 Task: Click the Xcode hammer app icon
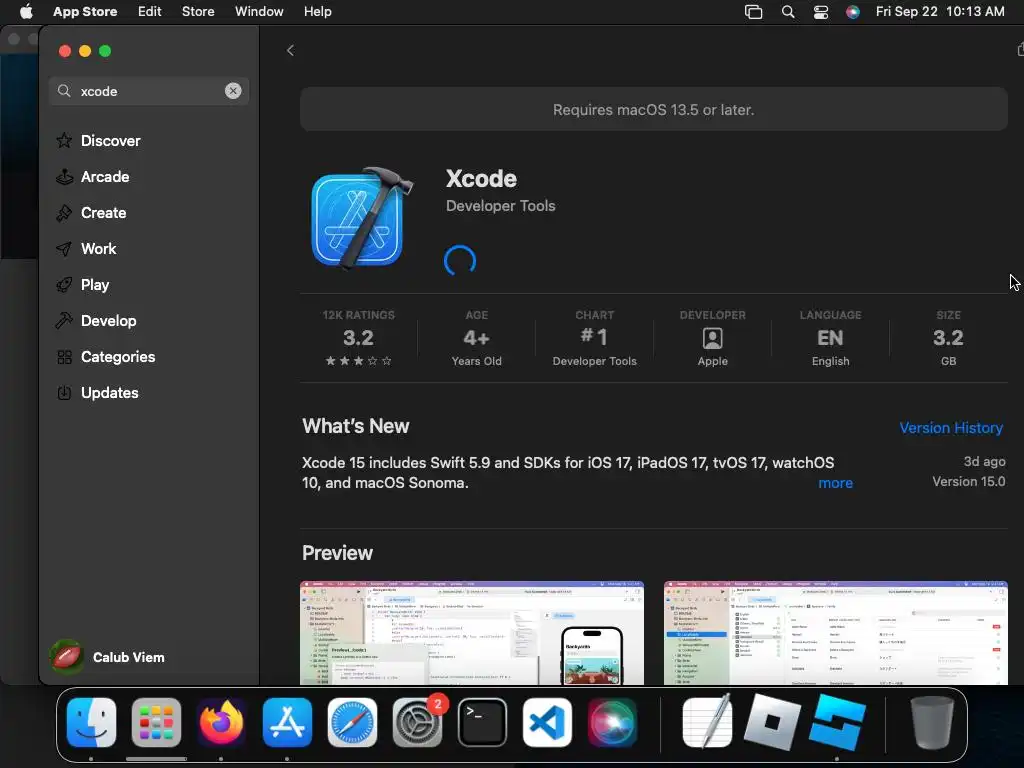click(362, 218)
